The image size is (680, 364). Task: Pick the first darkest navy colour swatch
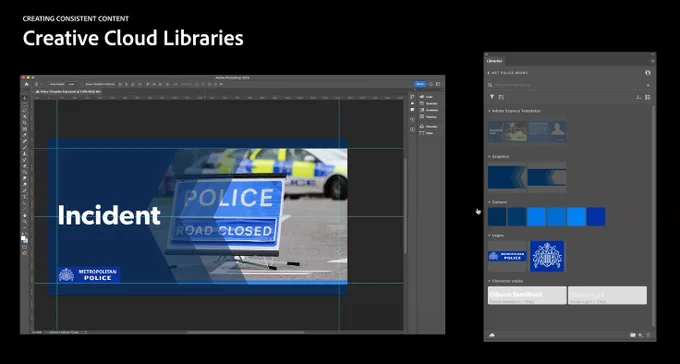pos(497,216)
